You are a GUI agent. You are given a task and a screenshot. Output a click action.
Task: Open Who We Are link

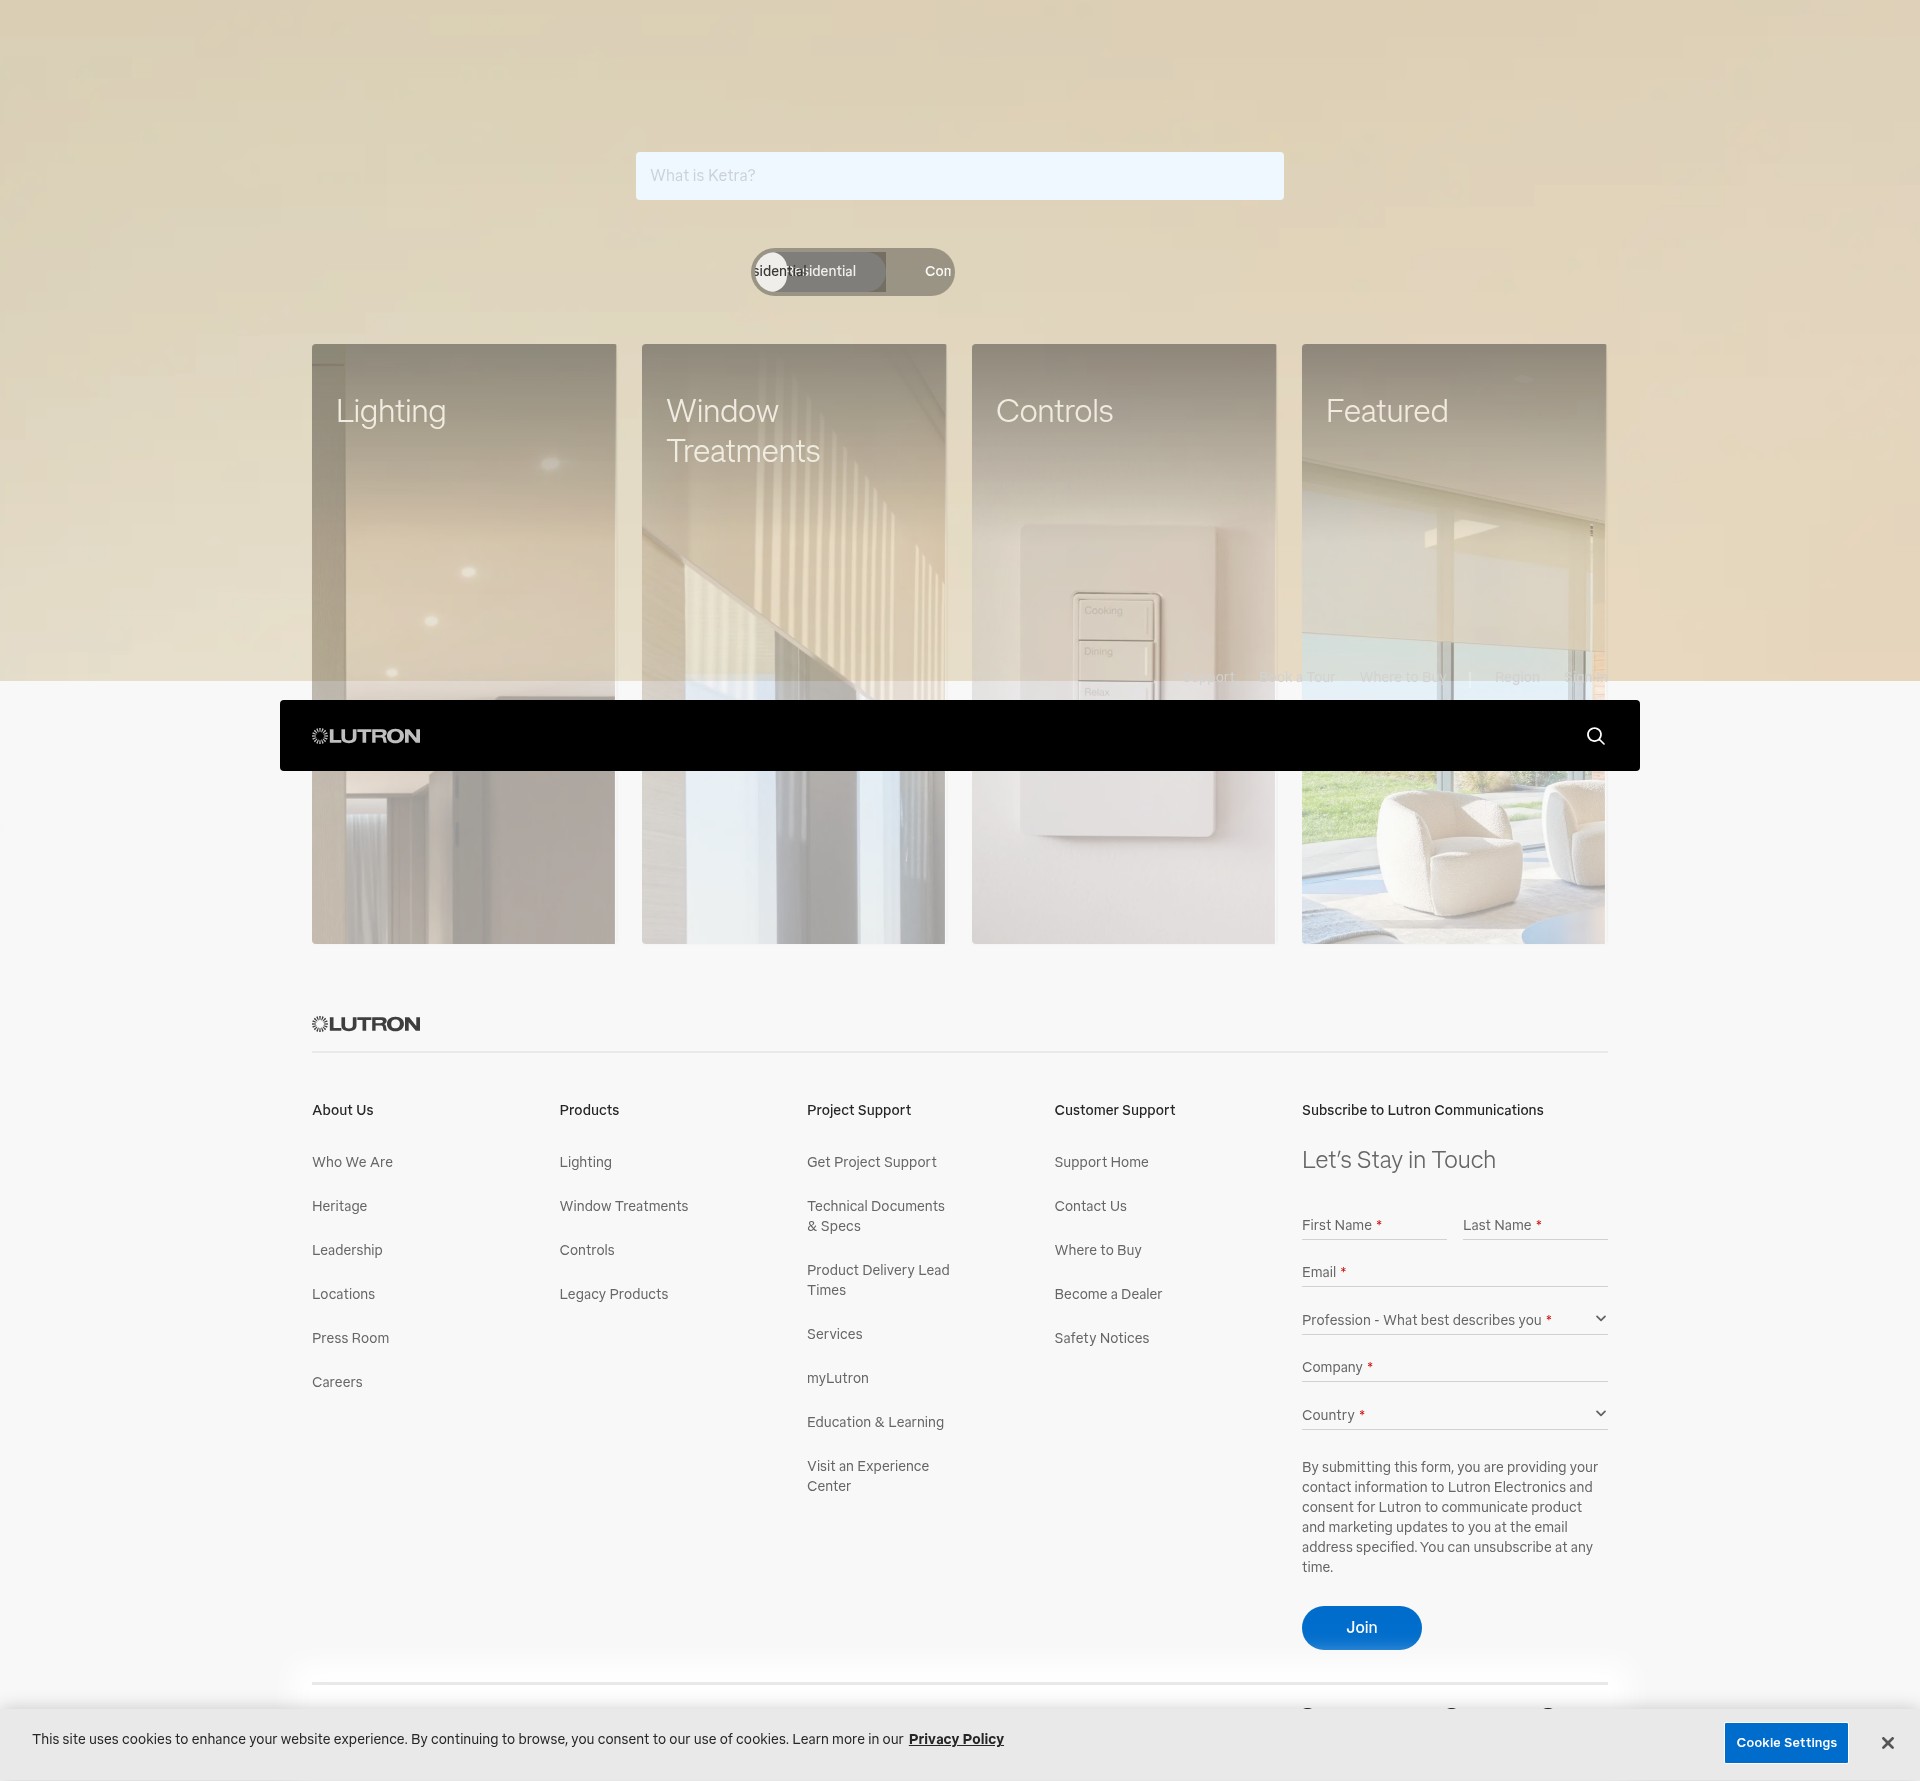[352, 1162]
